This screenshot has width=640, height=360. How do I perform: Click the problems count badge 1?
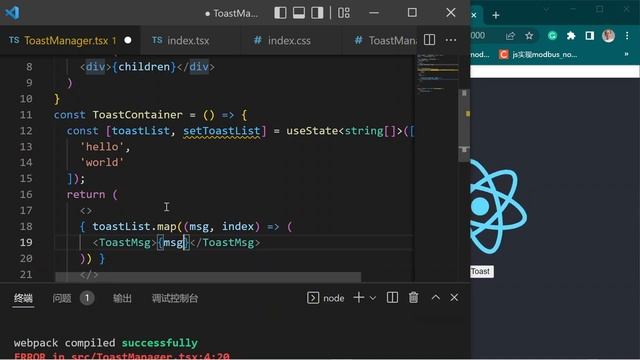tap(87, 298)
